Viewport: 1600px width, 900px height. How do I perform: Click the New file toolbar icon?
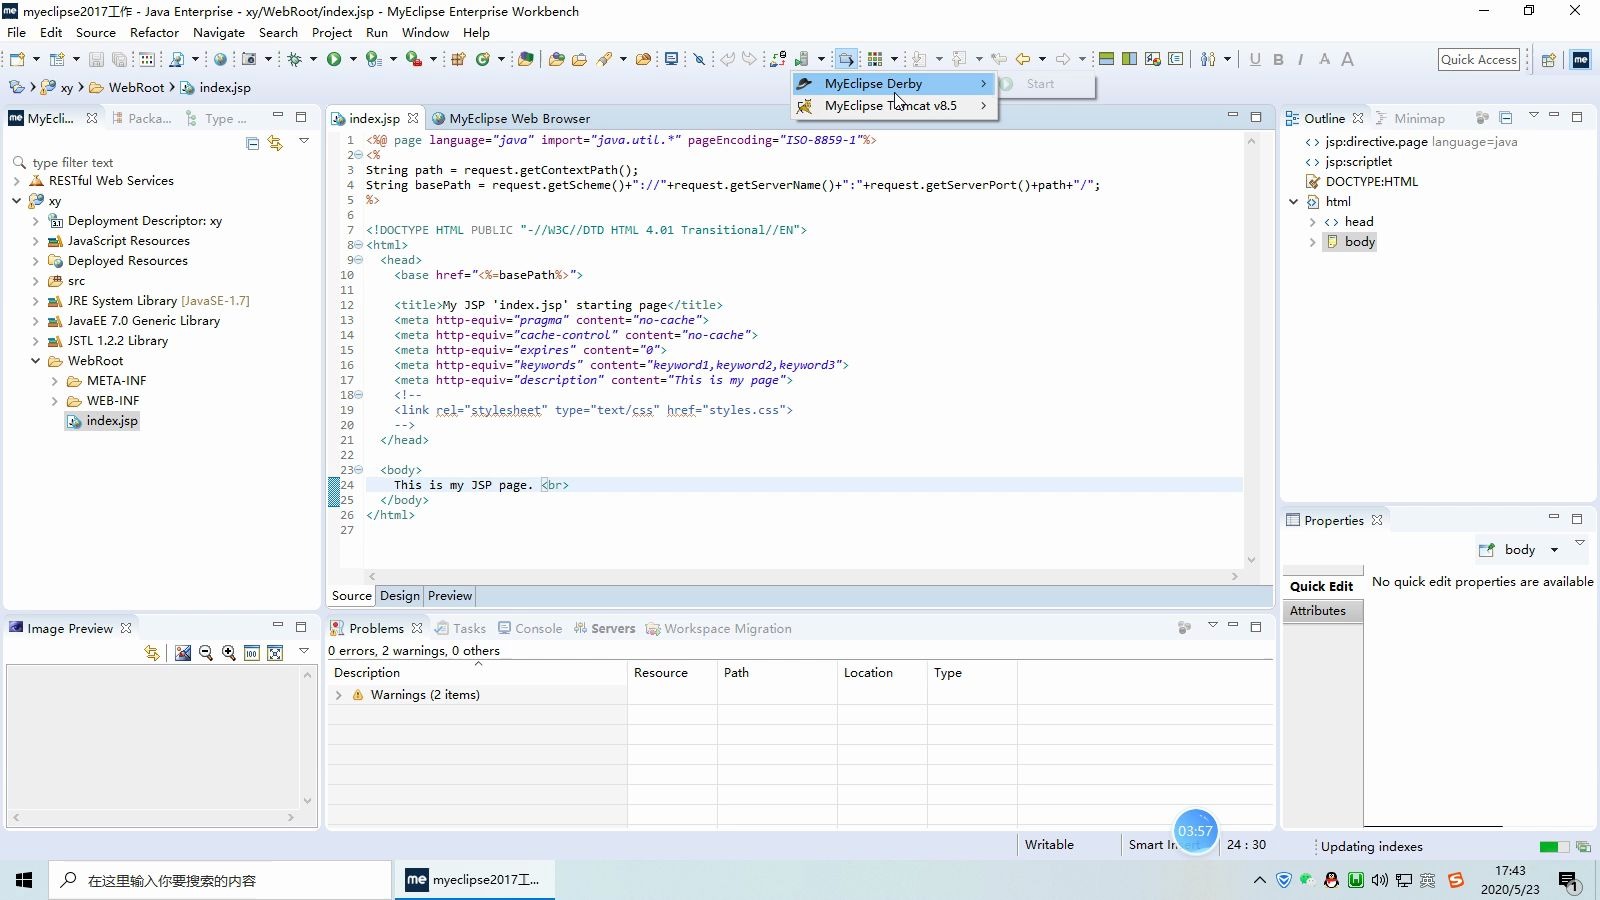[x=17, y=59]
